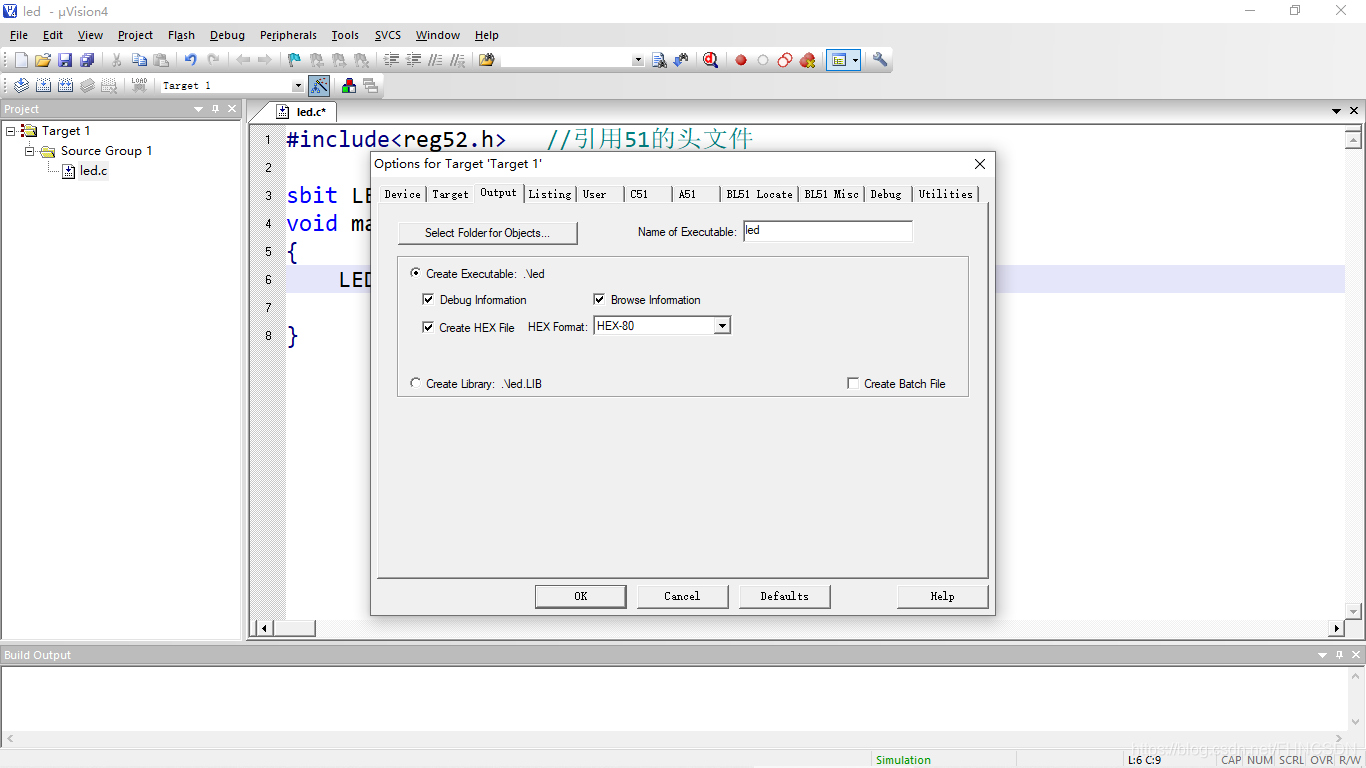Viewport: 1366px width, 768px height.
Task: Switch to the Listing tab
Action: (550, 194)
